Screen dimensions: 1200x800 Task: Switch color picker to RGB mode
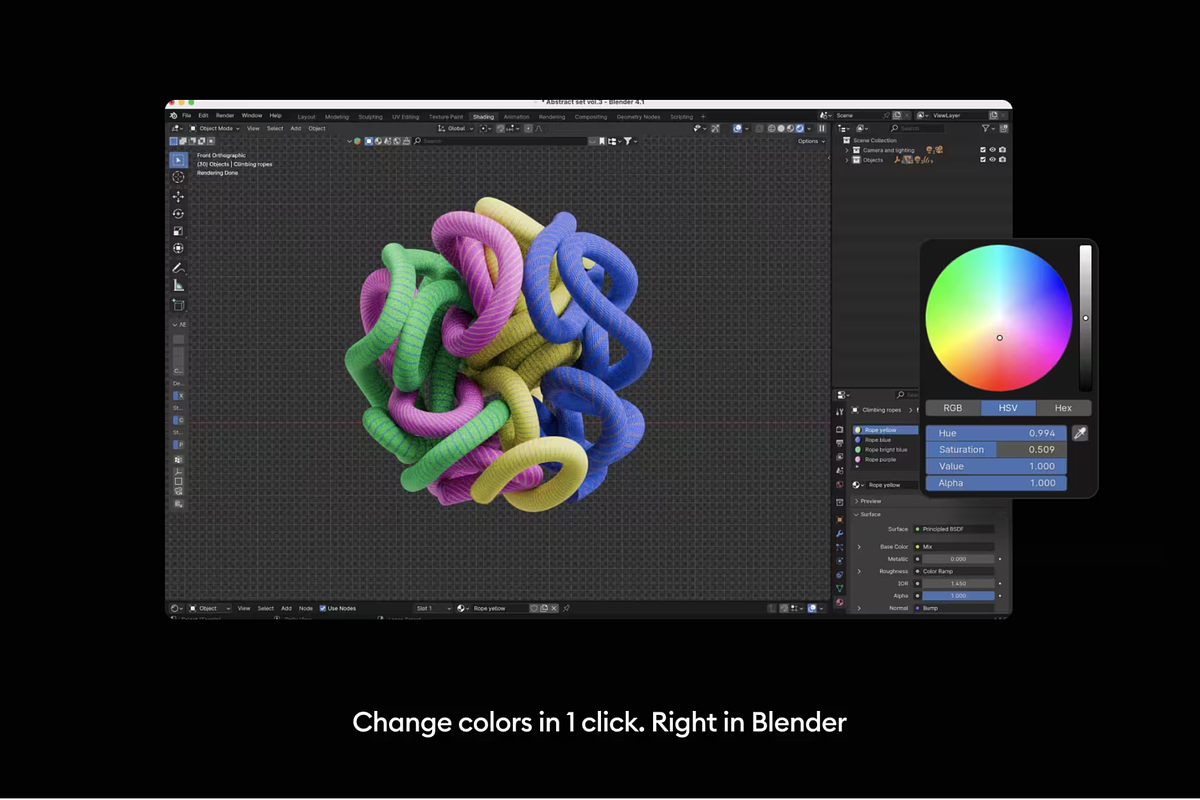click(953, 408)
